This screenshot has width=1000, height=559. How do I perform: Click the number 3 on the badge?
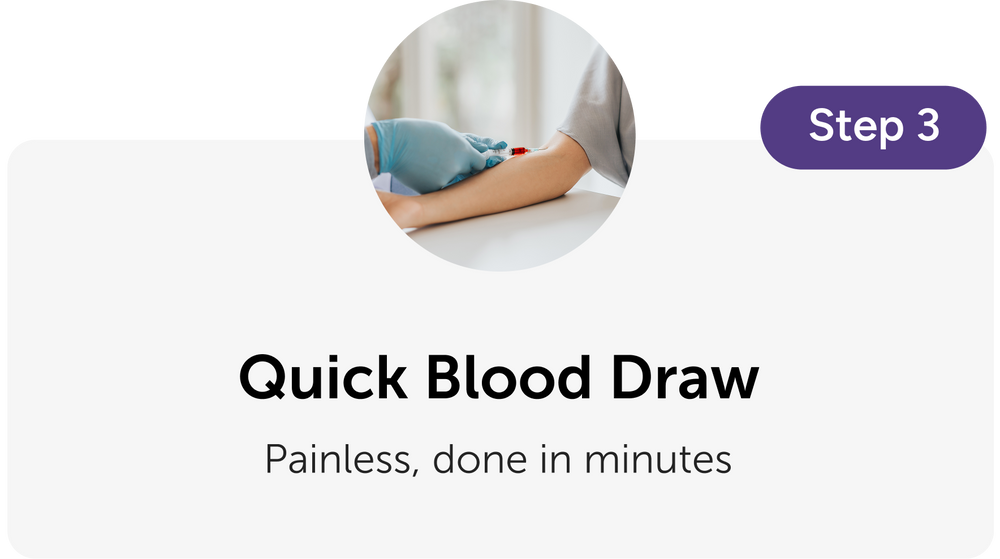coord(928,125)
